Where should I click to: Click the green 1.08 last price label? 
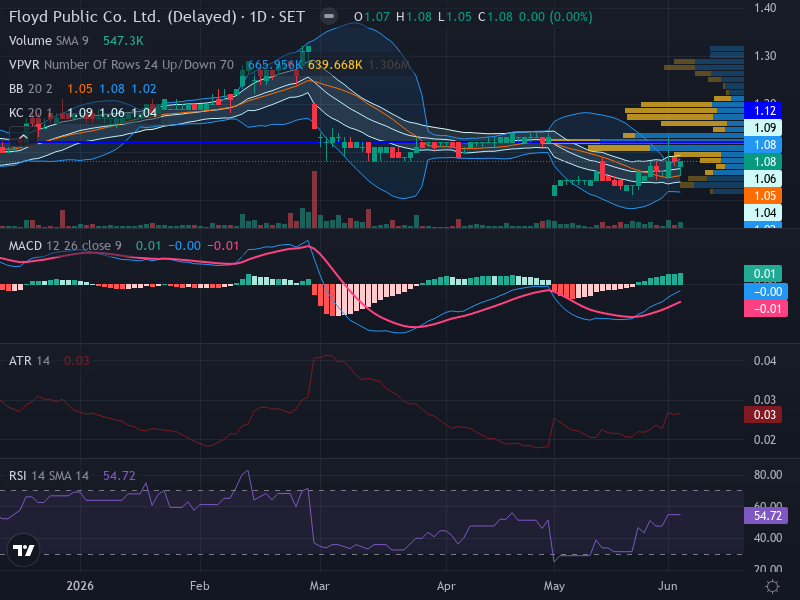764,162
